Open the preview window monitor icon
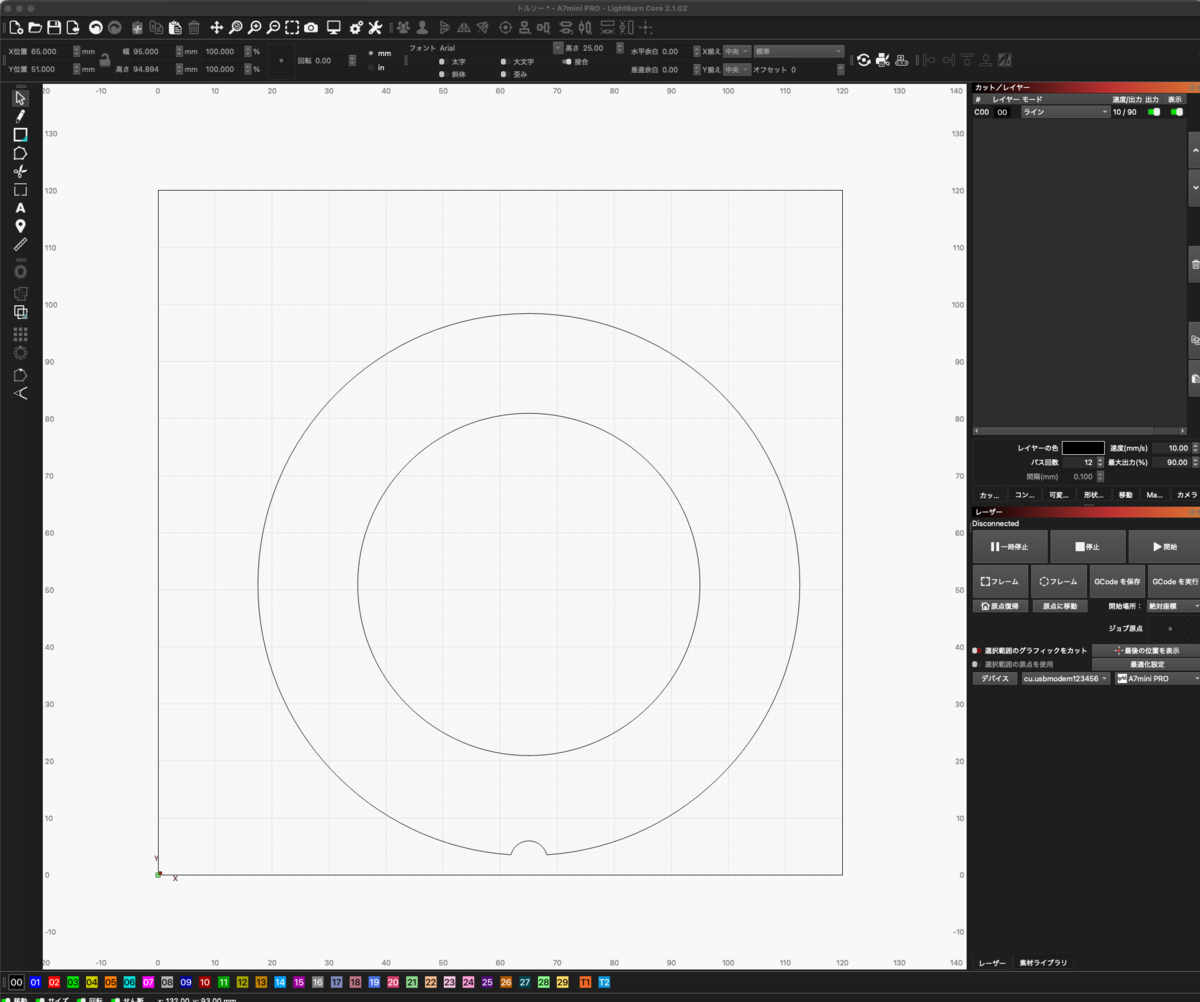The image size is (1200, 1002). coord(334,27)
